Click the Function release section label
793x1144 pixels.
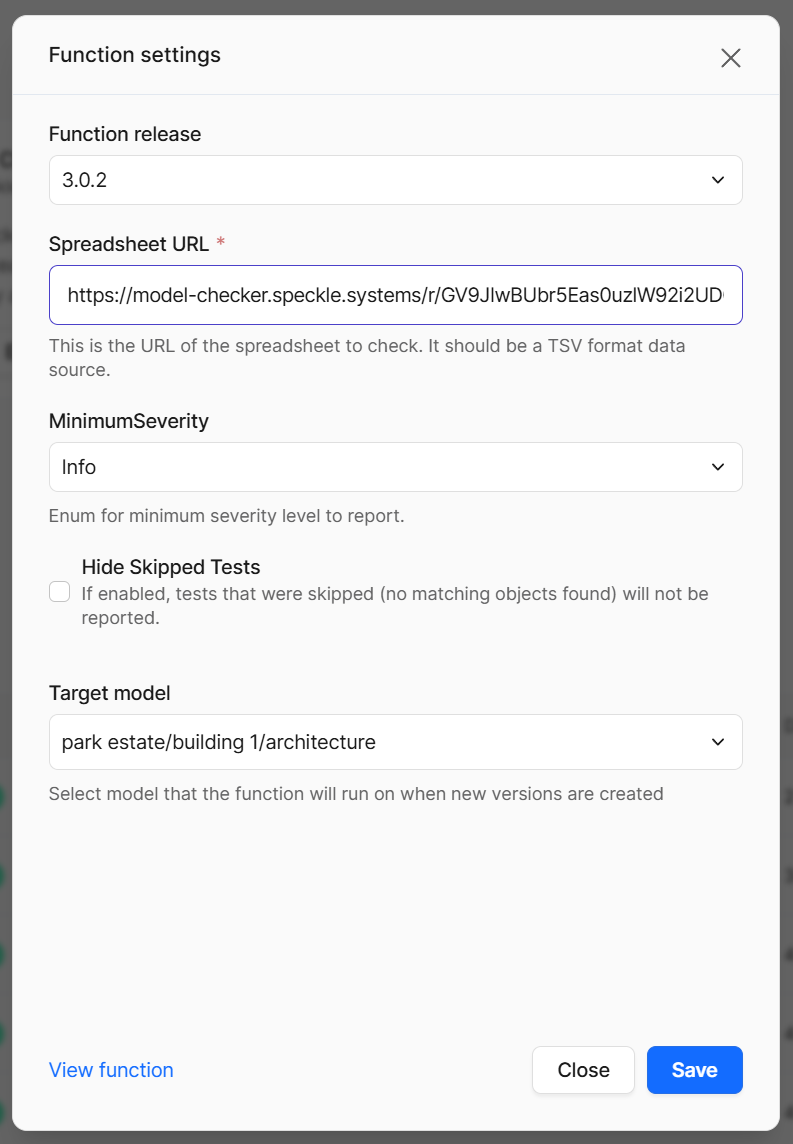click(x=125, y=133)
